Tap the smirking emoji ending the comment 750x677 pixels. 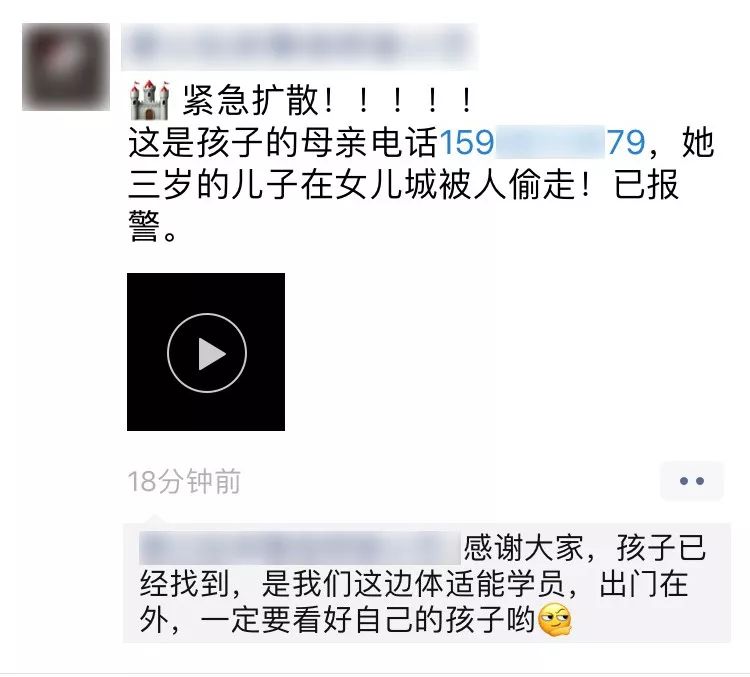555,620
